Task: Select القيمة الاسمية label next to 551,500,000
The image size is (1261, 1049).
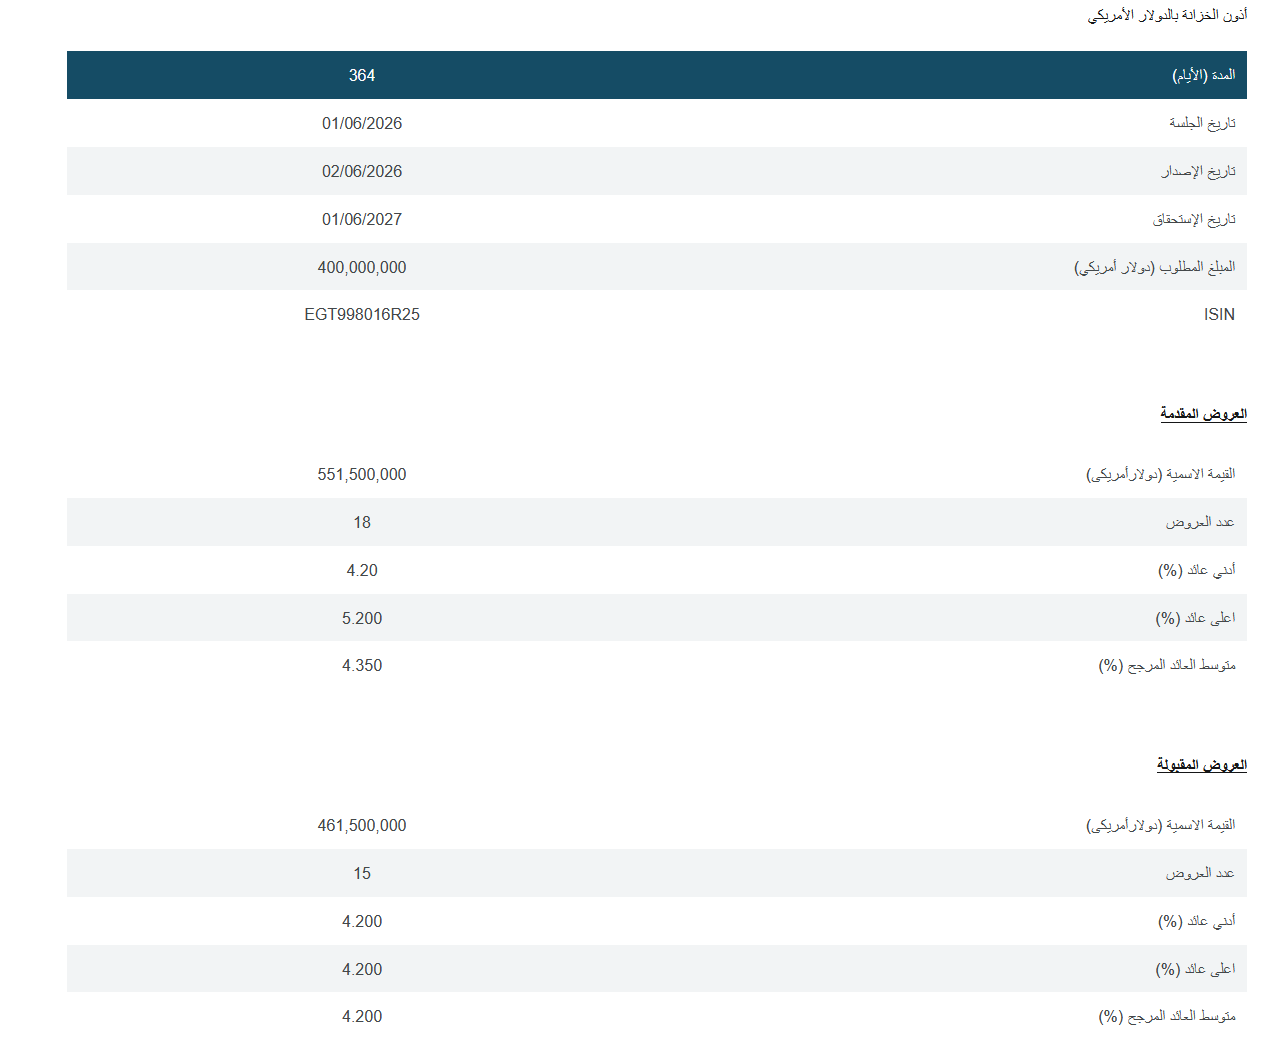Action: 1161,474
